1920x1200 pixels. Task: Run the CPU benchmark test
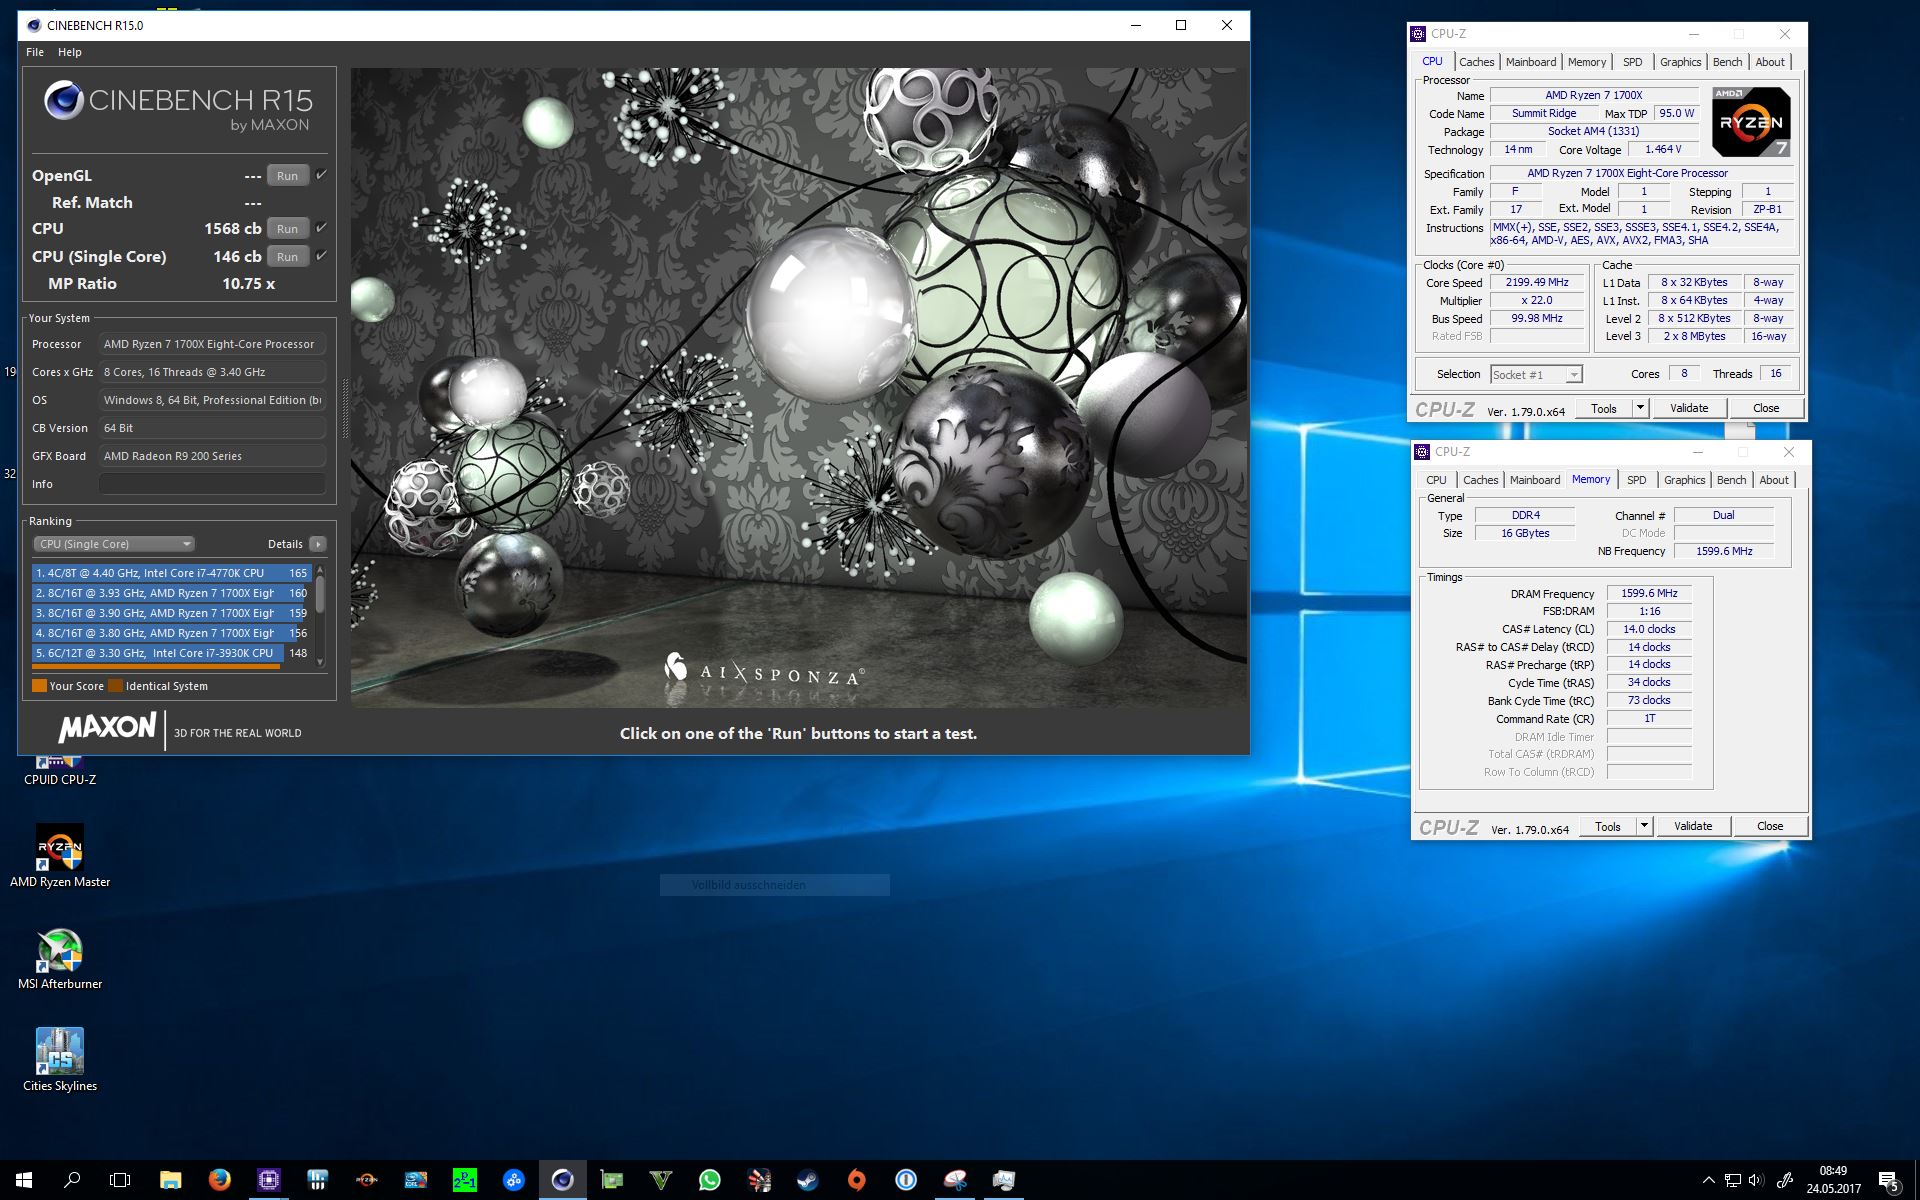pyautogui.click(x=287, y=229)
